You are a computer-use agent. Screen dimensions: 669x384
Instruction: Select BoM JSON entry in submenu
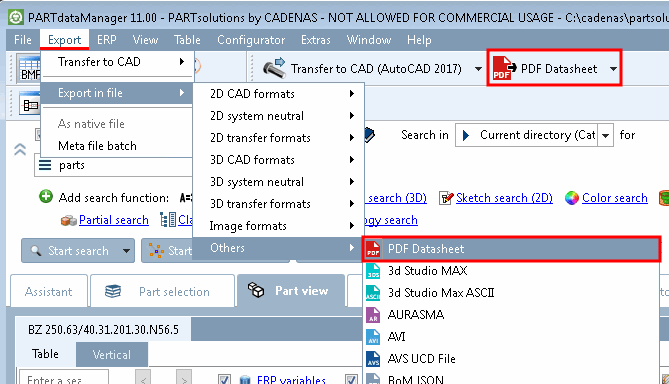[x=511, y=379]
